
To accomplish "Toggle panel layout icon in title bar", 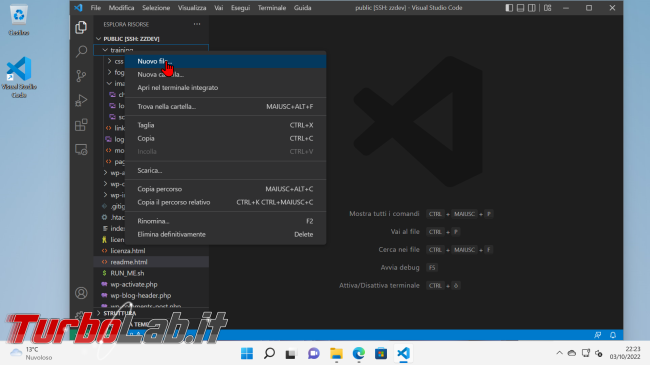I will point(520,8).
